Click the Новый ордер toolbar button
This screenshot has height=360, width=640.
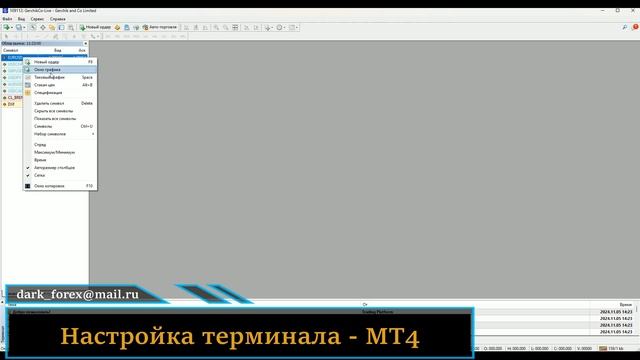tap(95, 27)
